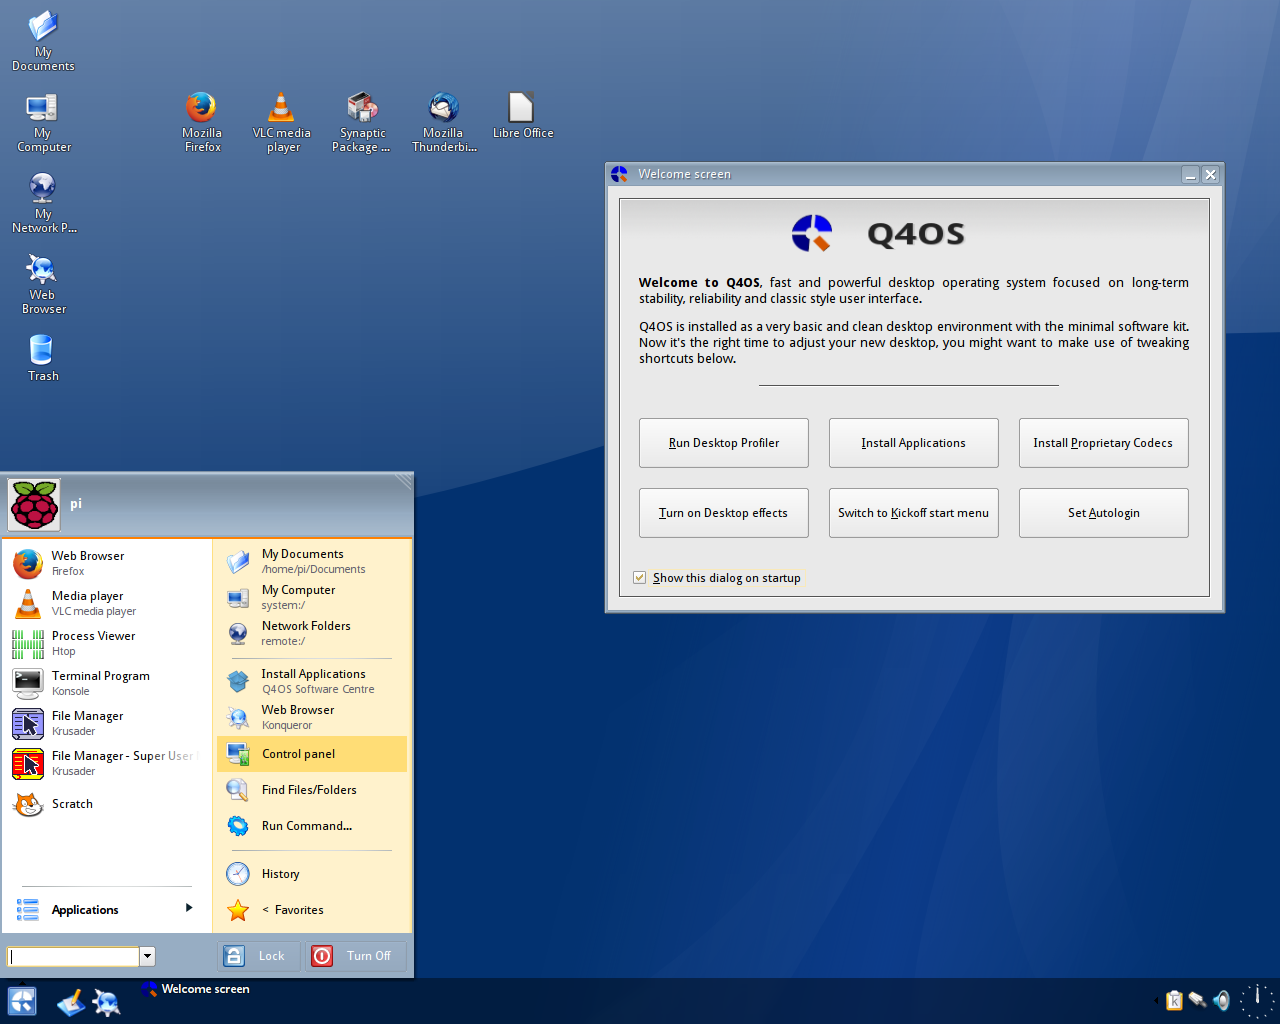Image resolution: width=1280 pixels, height=1024 pixels.
Task: Open File Manager - Super User entry
Action: [106, 763]
